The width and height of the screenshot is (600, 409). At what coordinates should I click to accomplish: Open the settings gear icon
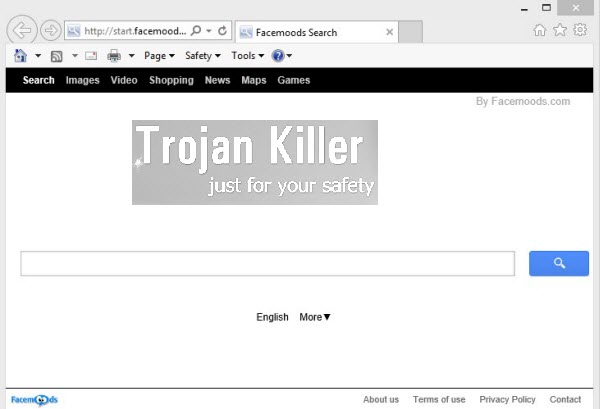pyautogui.click(x=580, y=30)
